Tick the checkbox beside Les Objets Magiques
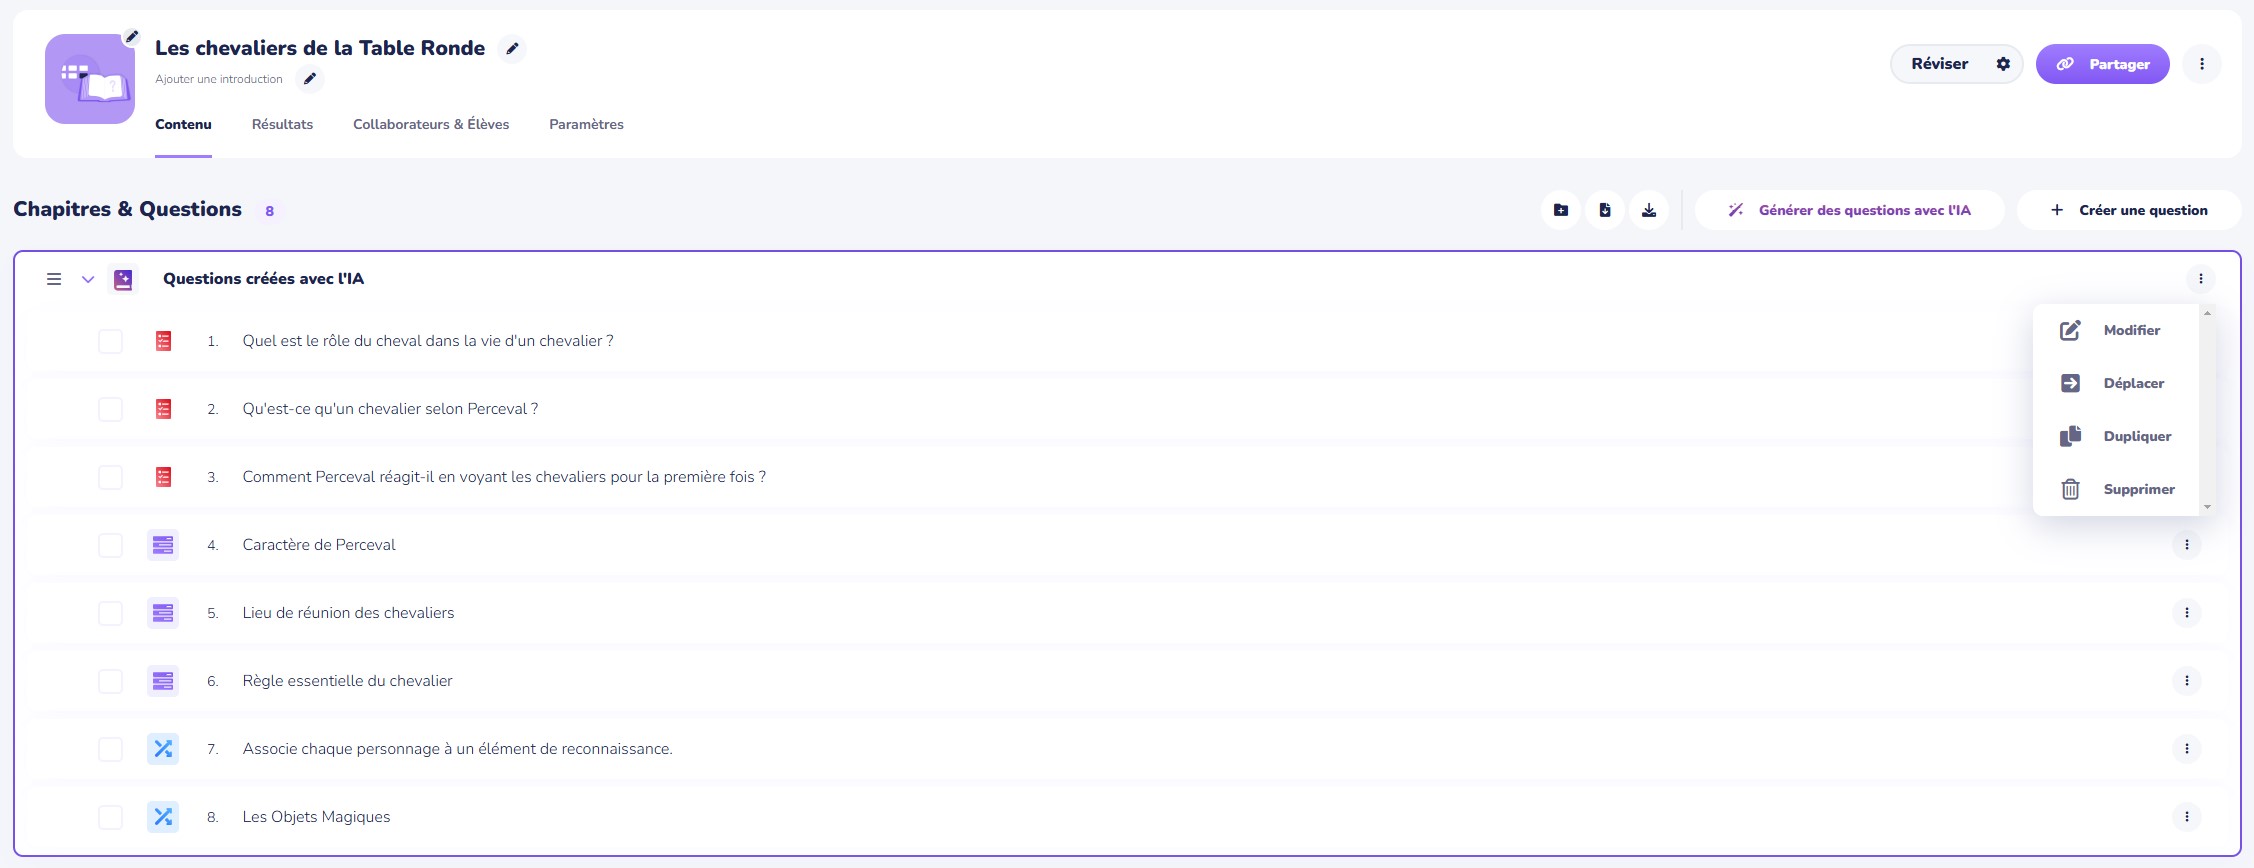Image resolution: width=2254 pixels, height=868 pixels. 111,817
